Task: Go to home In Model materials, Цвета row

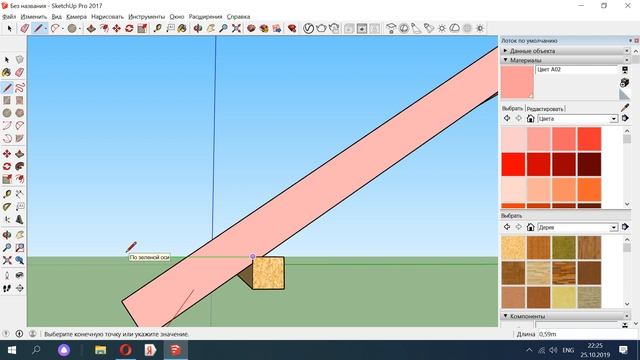Action: (530, 118)
